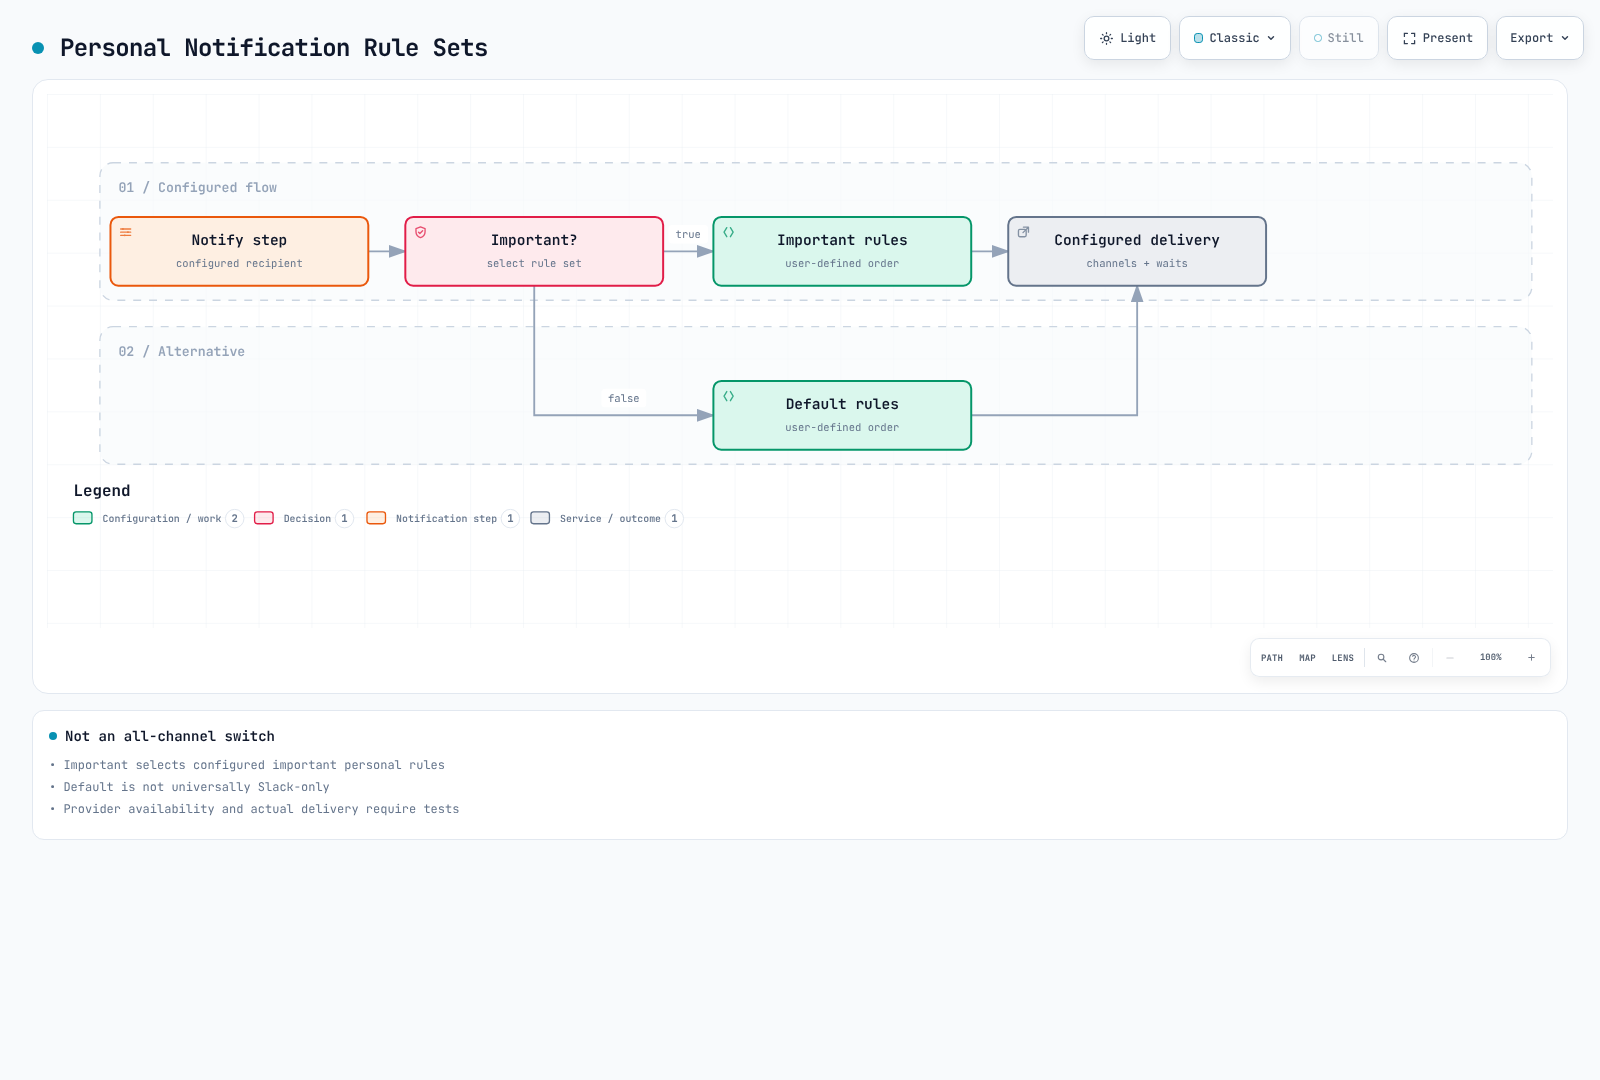Select the Important? decision node
The height and width of the screenshot is (1080, 1600).
pyautogui.click(x=534, y=251)
